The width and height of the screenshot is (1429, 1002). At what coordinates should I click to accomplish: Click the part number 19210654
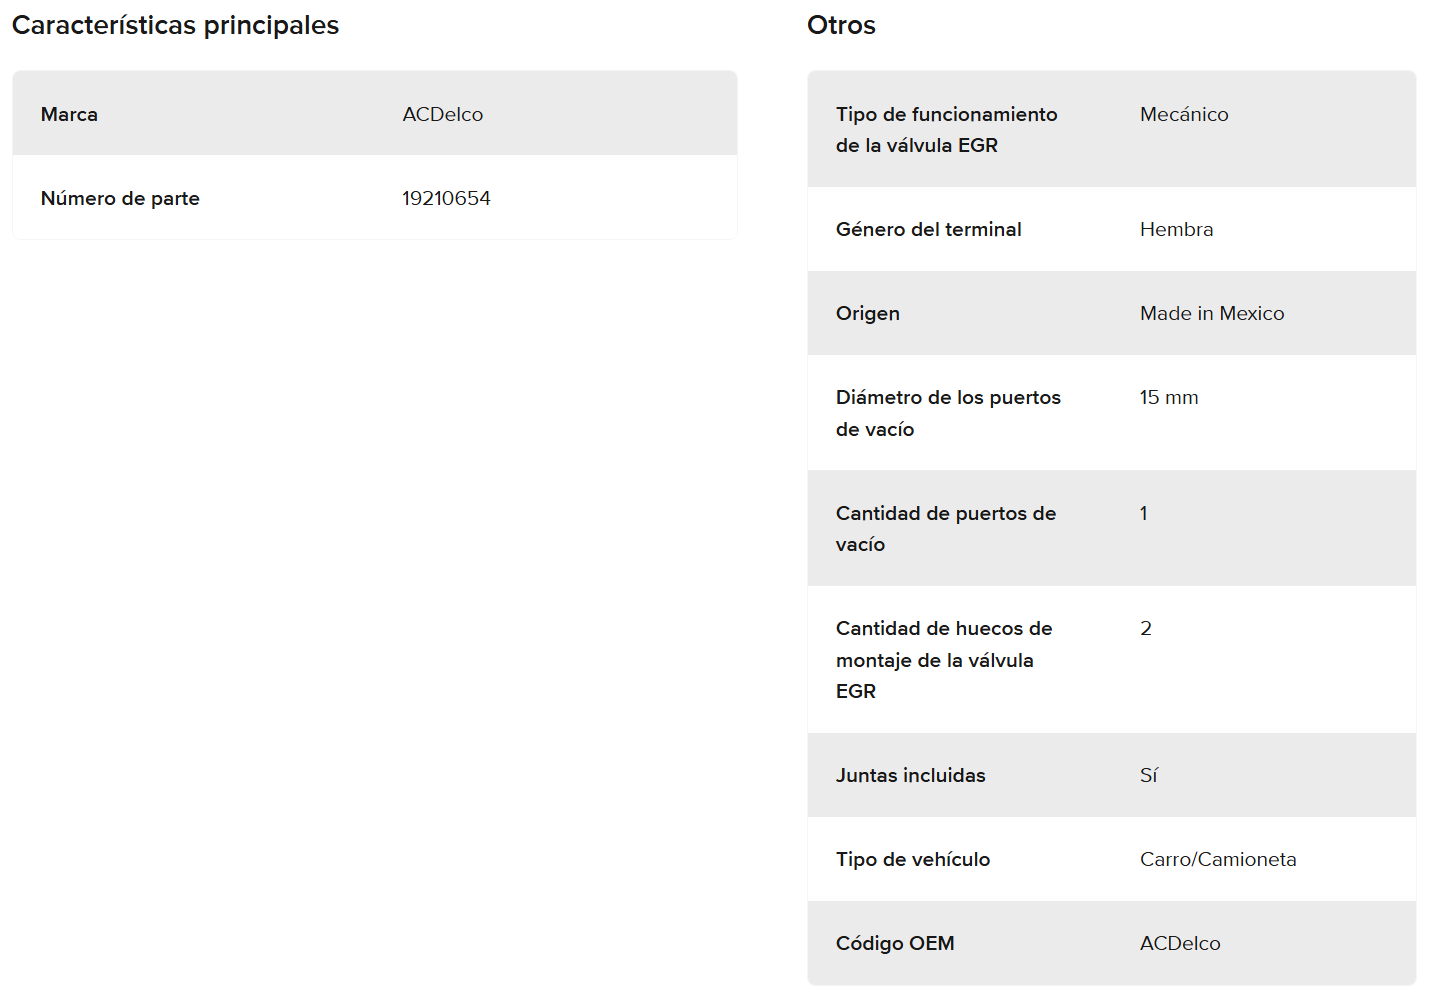(x=446, y=198)
